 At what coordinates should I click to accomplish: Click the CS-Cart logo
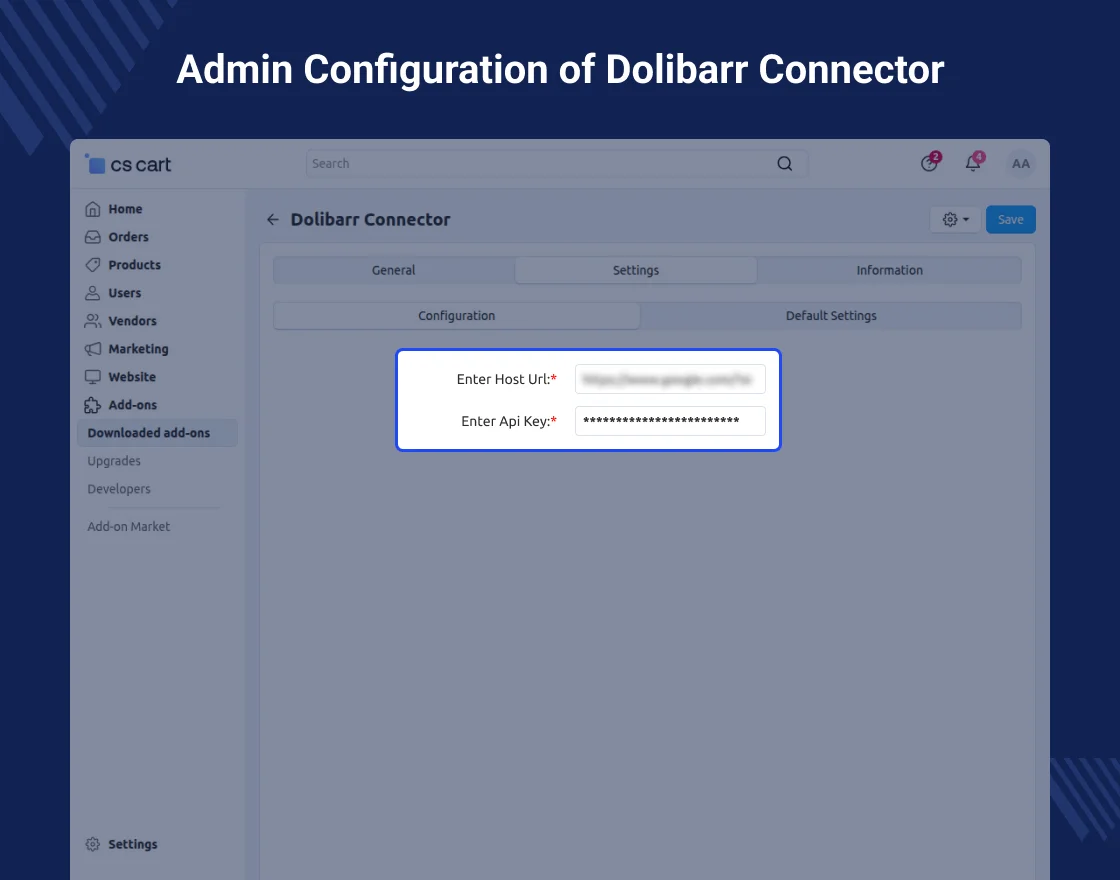[x=128, y=164]
